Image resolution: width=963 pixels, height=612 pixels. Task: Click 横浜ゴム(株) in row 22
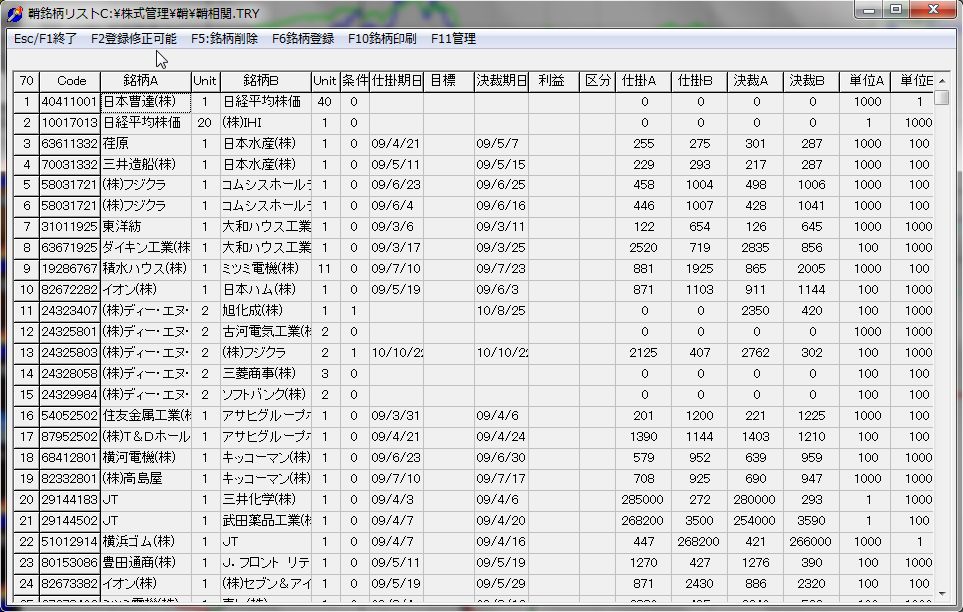tap(146, 541)
